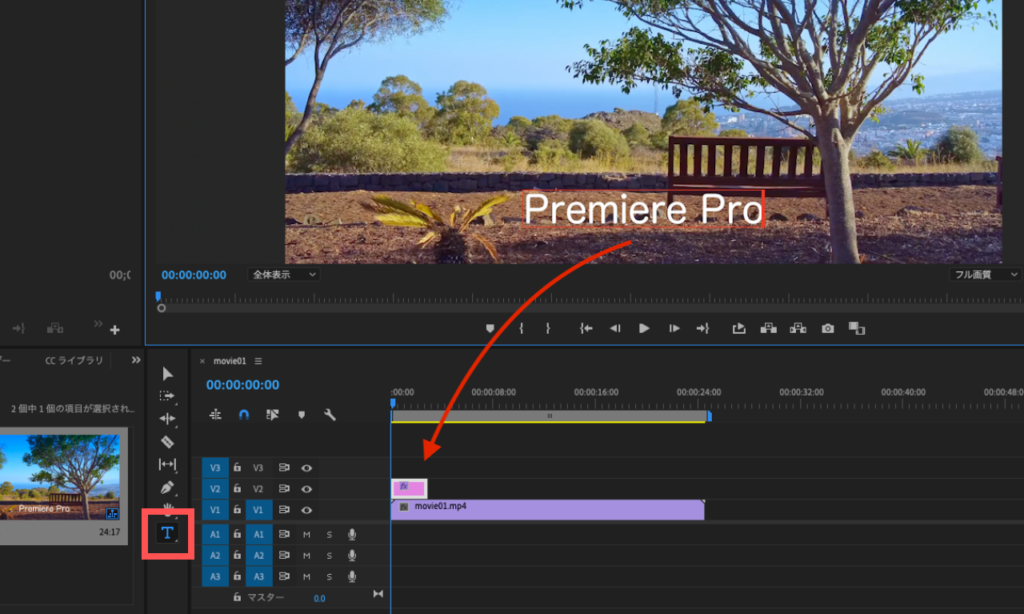Toggle Linked Selection in timeline header
1024x614 pixels.
click(x=272, y=415)
